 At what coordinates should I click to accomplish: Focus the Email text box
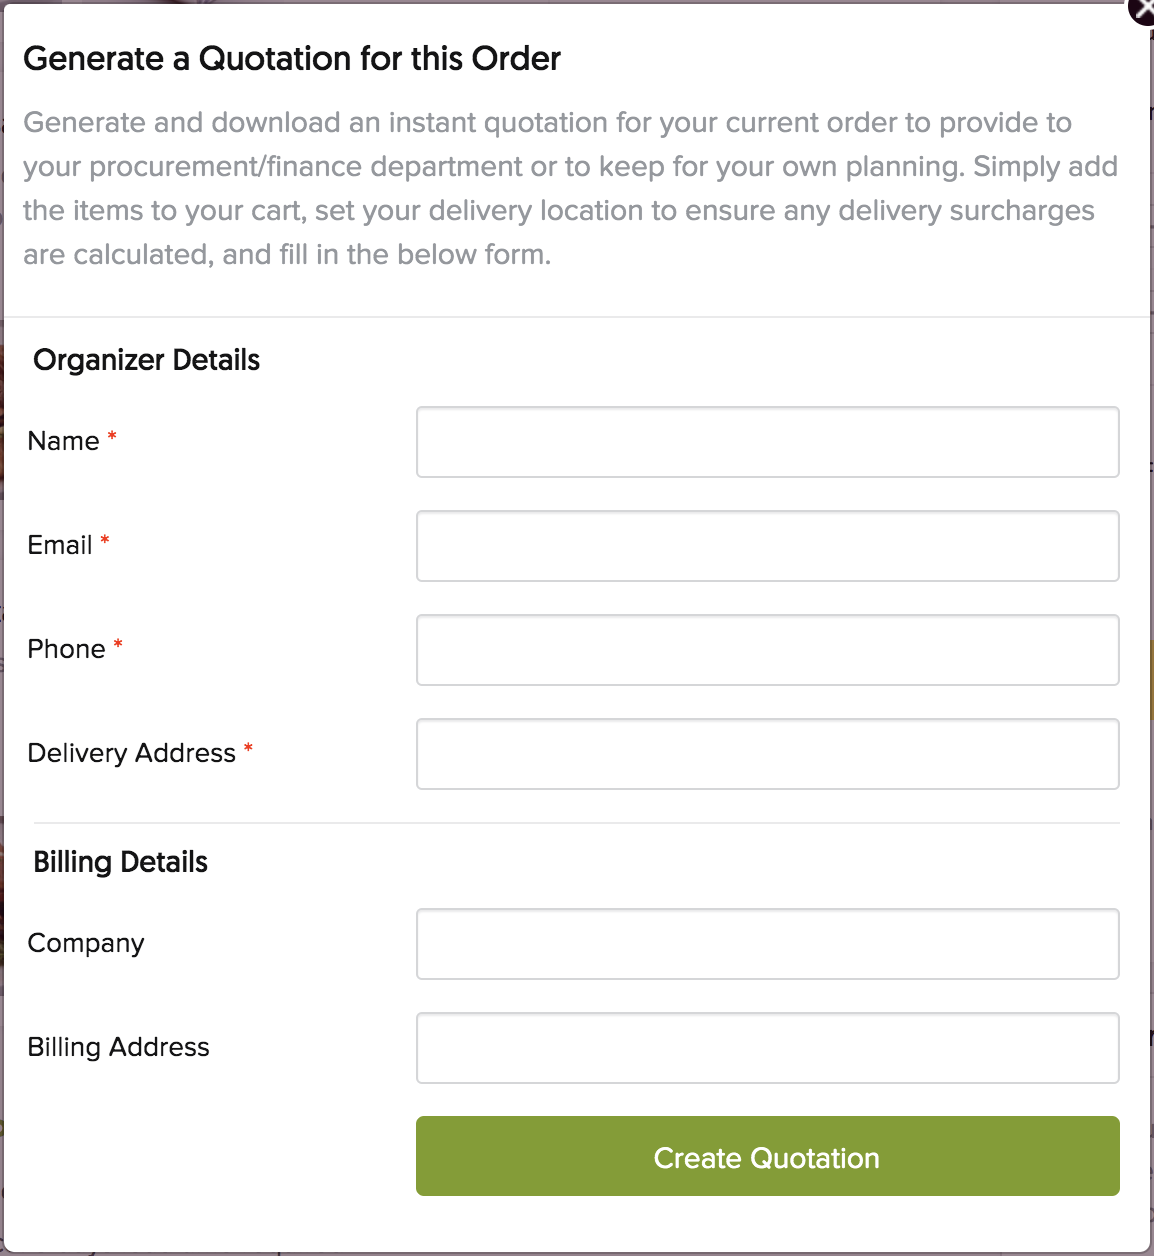(767, 546)
